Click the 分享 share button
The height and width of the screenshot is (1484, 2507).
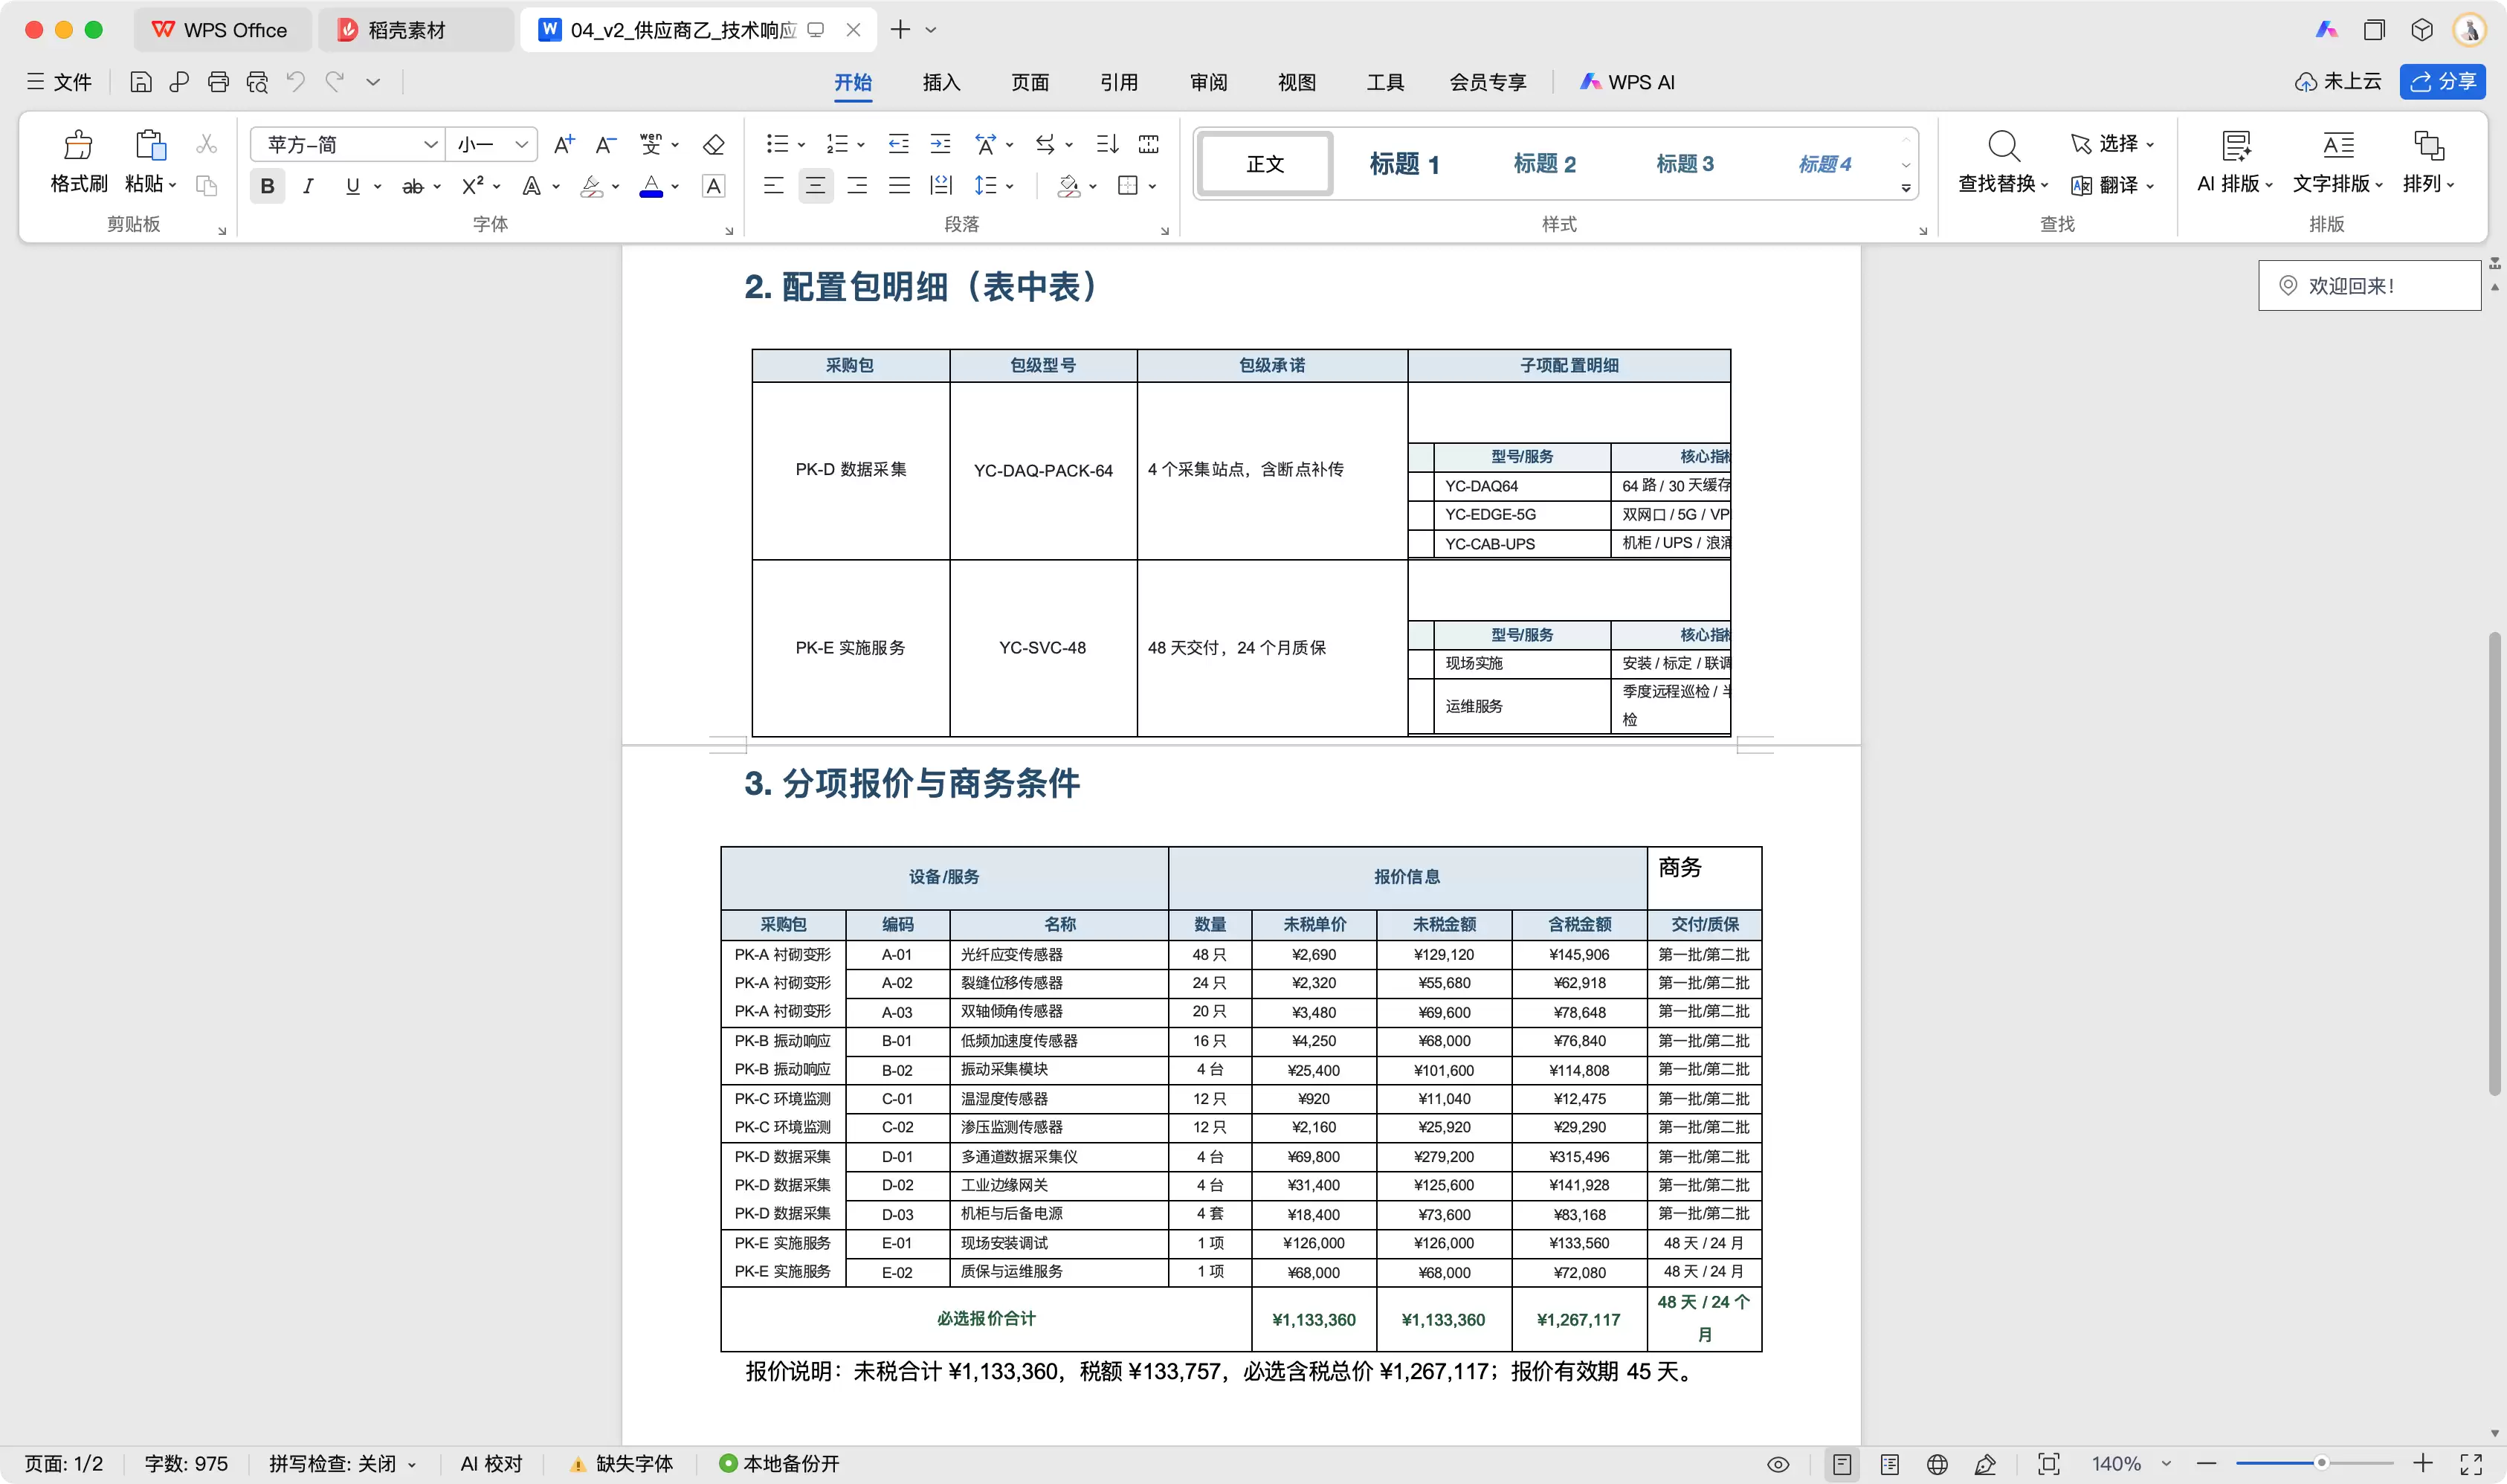click(2442, 82)
